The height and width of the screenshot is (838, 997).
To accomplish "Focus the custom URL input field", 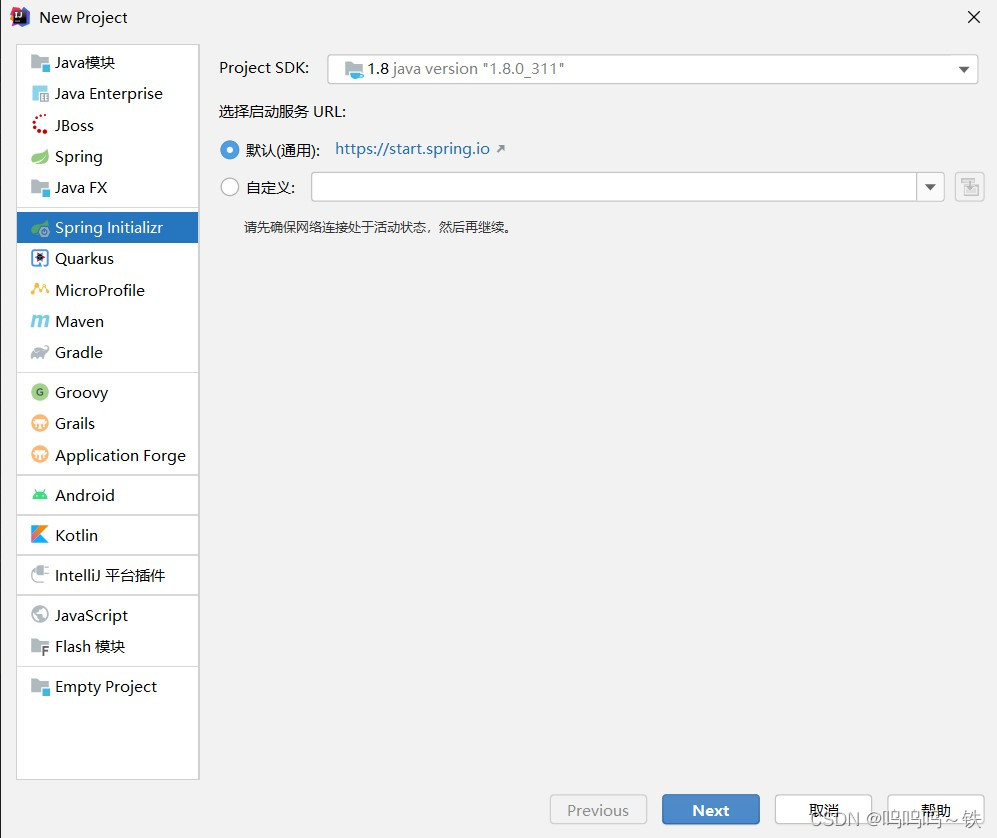I will click(614, 187).
